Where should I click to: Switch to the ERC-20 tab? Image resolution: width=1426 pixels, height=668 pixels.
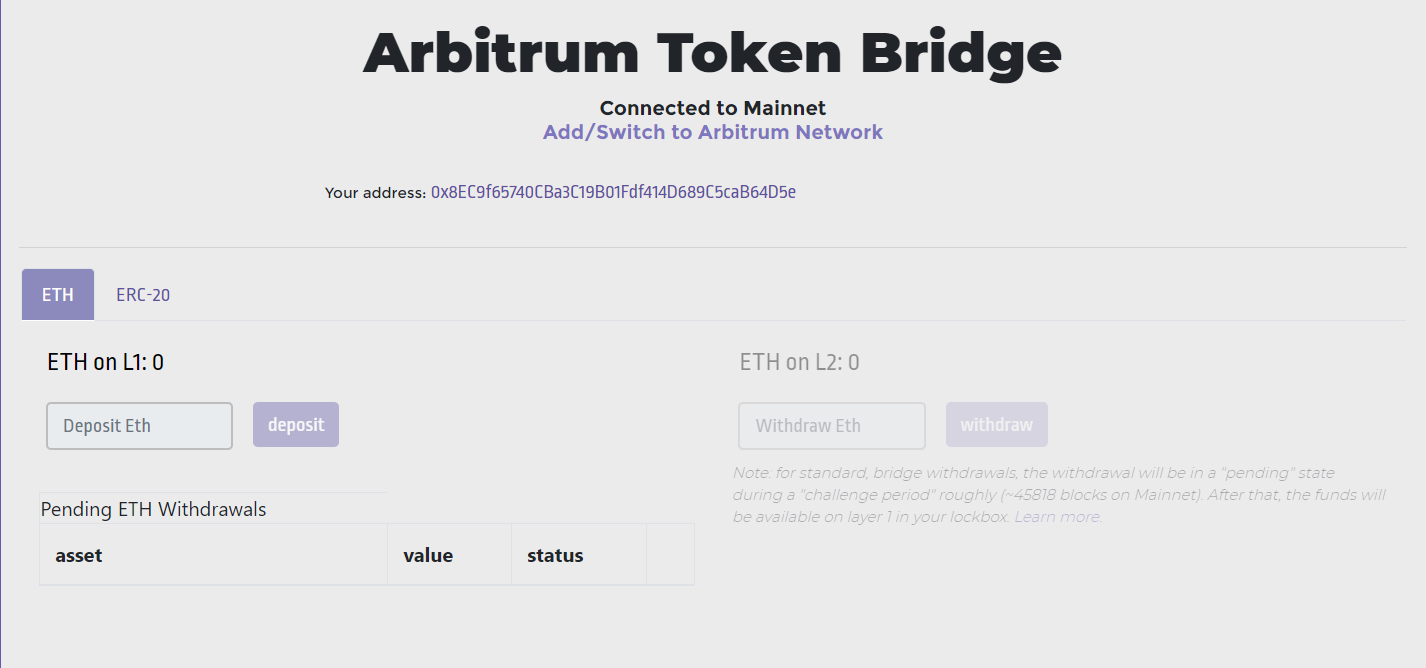point(143,295)
